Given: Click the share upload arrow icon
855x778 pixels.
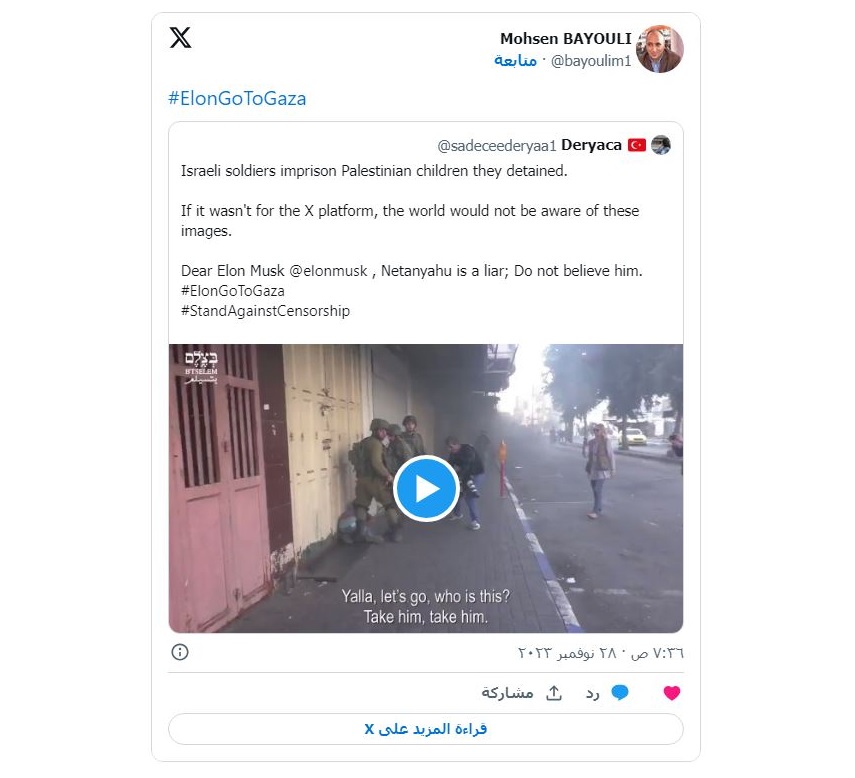Looking at the screenshot, I should (554, 692).
